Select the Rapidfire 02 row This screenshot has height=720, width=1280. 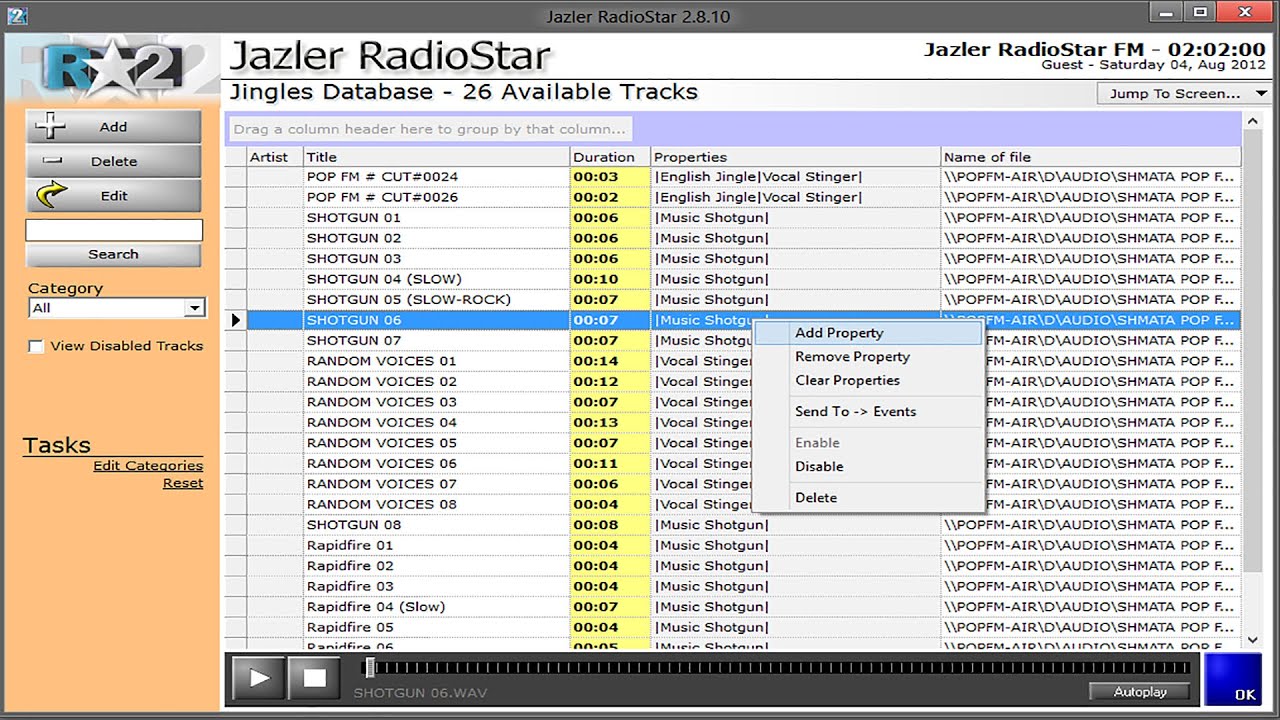click(732, 566)
